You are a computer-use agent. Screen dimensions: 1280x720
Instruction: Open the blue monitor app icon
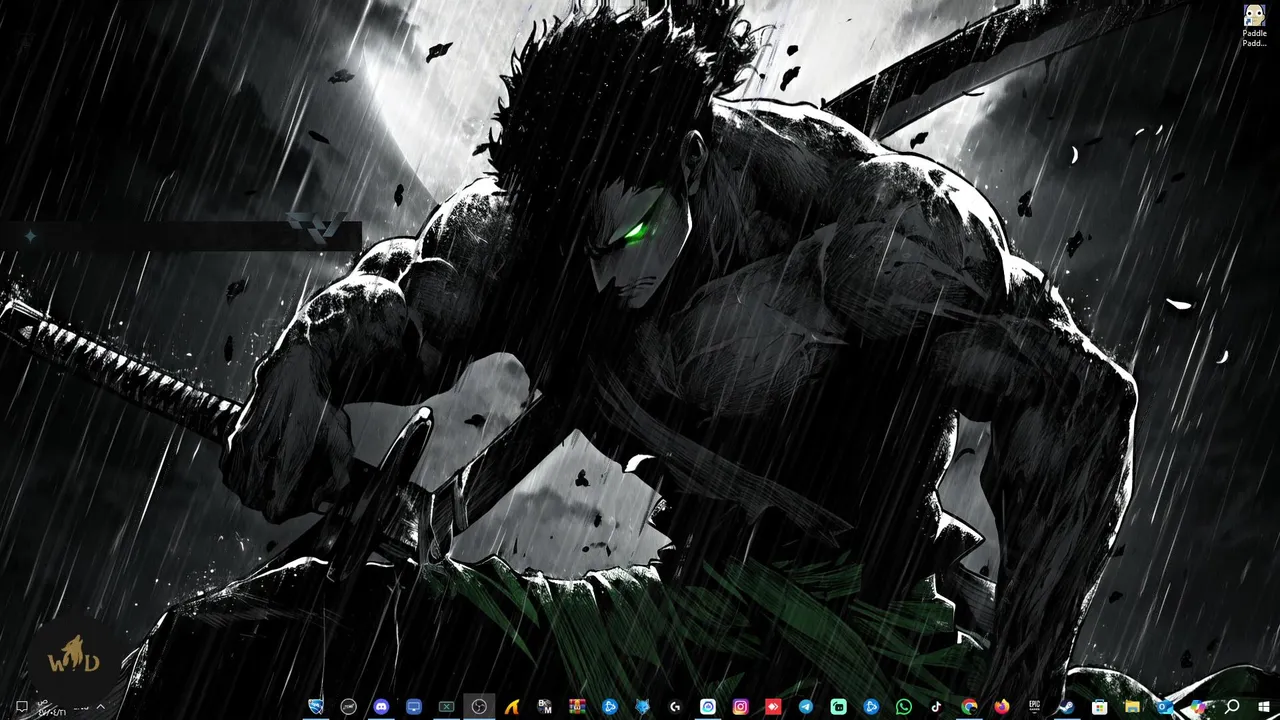(414, 707)
